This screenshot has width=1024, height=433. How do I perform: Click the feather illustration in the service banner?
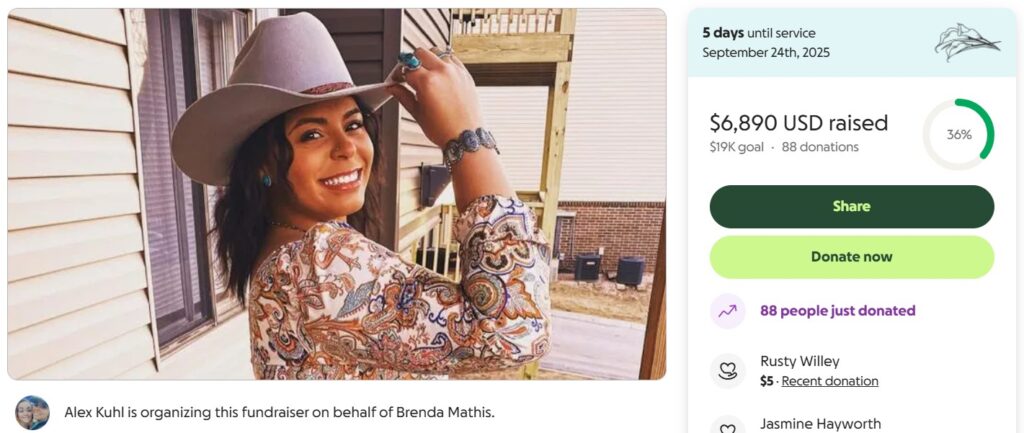coord(966,43)
